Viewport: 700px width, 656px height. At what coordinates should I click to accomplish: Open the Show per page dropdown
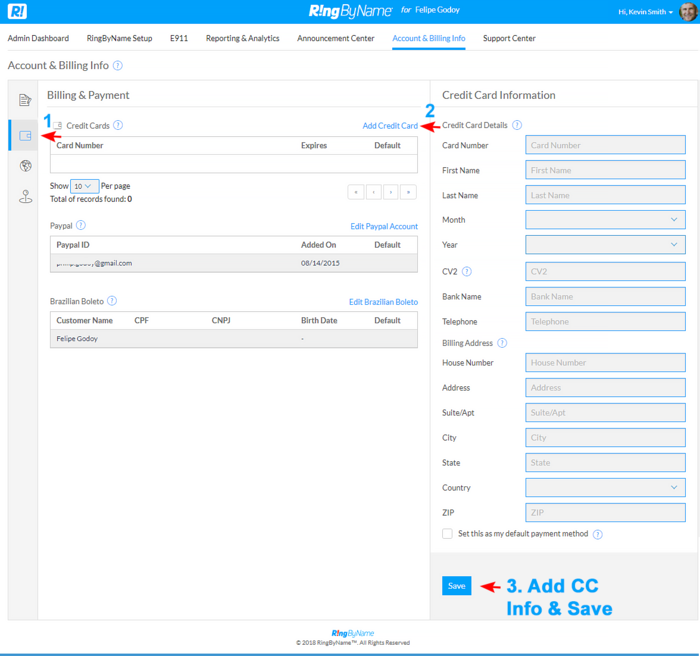pos(84,186)
